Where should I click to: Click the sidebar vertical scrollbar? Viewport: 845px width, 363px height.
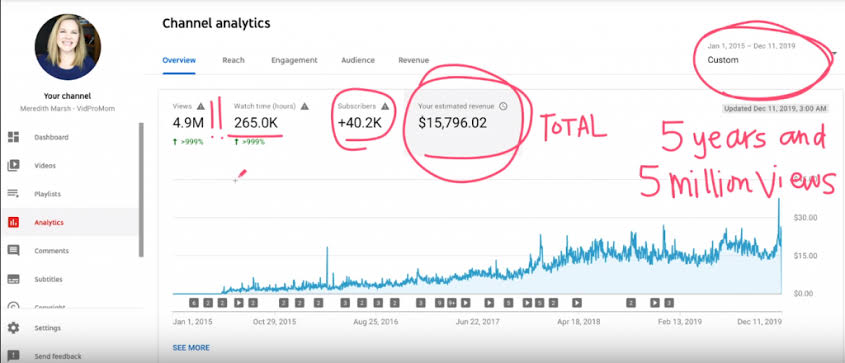141,190
